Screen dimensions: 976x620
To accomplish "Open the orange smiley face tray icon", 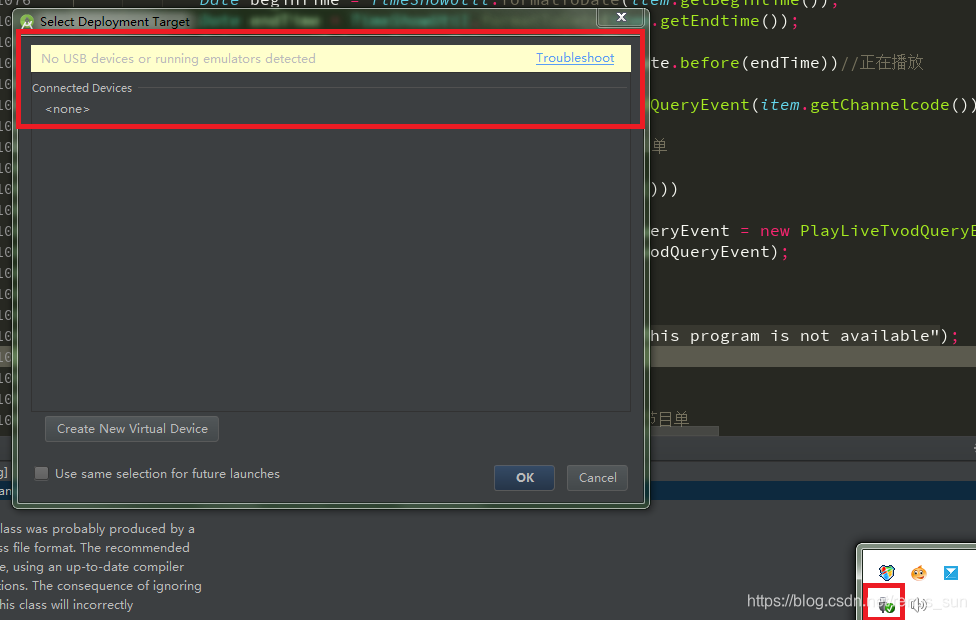I will (919, 572).
